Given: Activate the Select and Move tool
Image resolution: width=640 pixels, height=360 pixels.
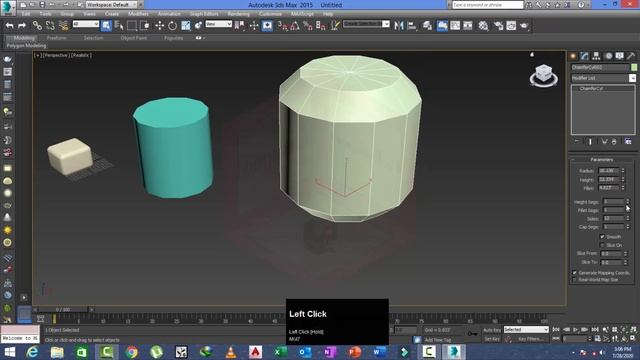Looking at the screenshot, I should (160, 26).
